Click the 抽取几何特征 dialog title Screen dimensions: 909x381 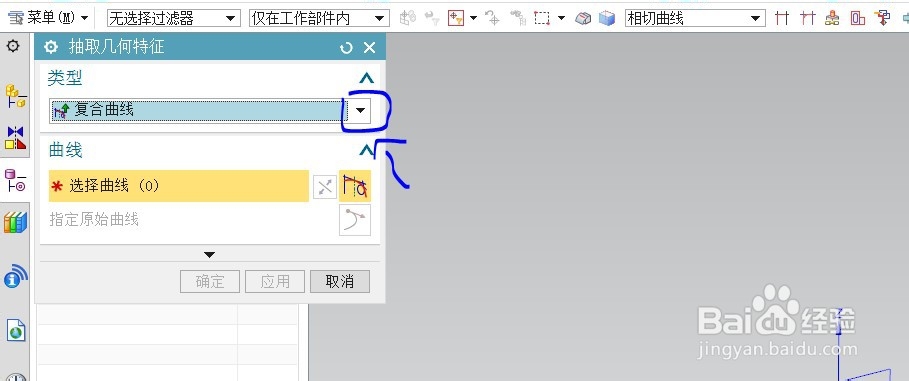[x=117, y=48]
